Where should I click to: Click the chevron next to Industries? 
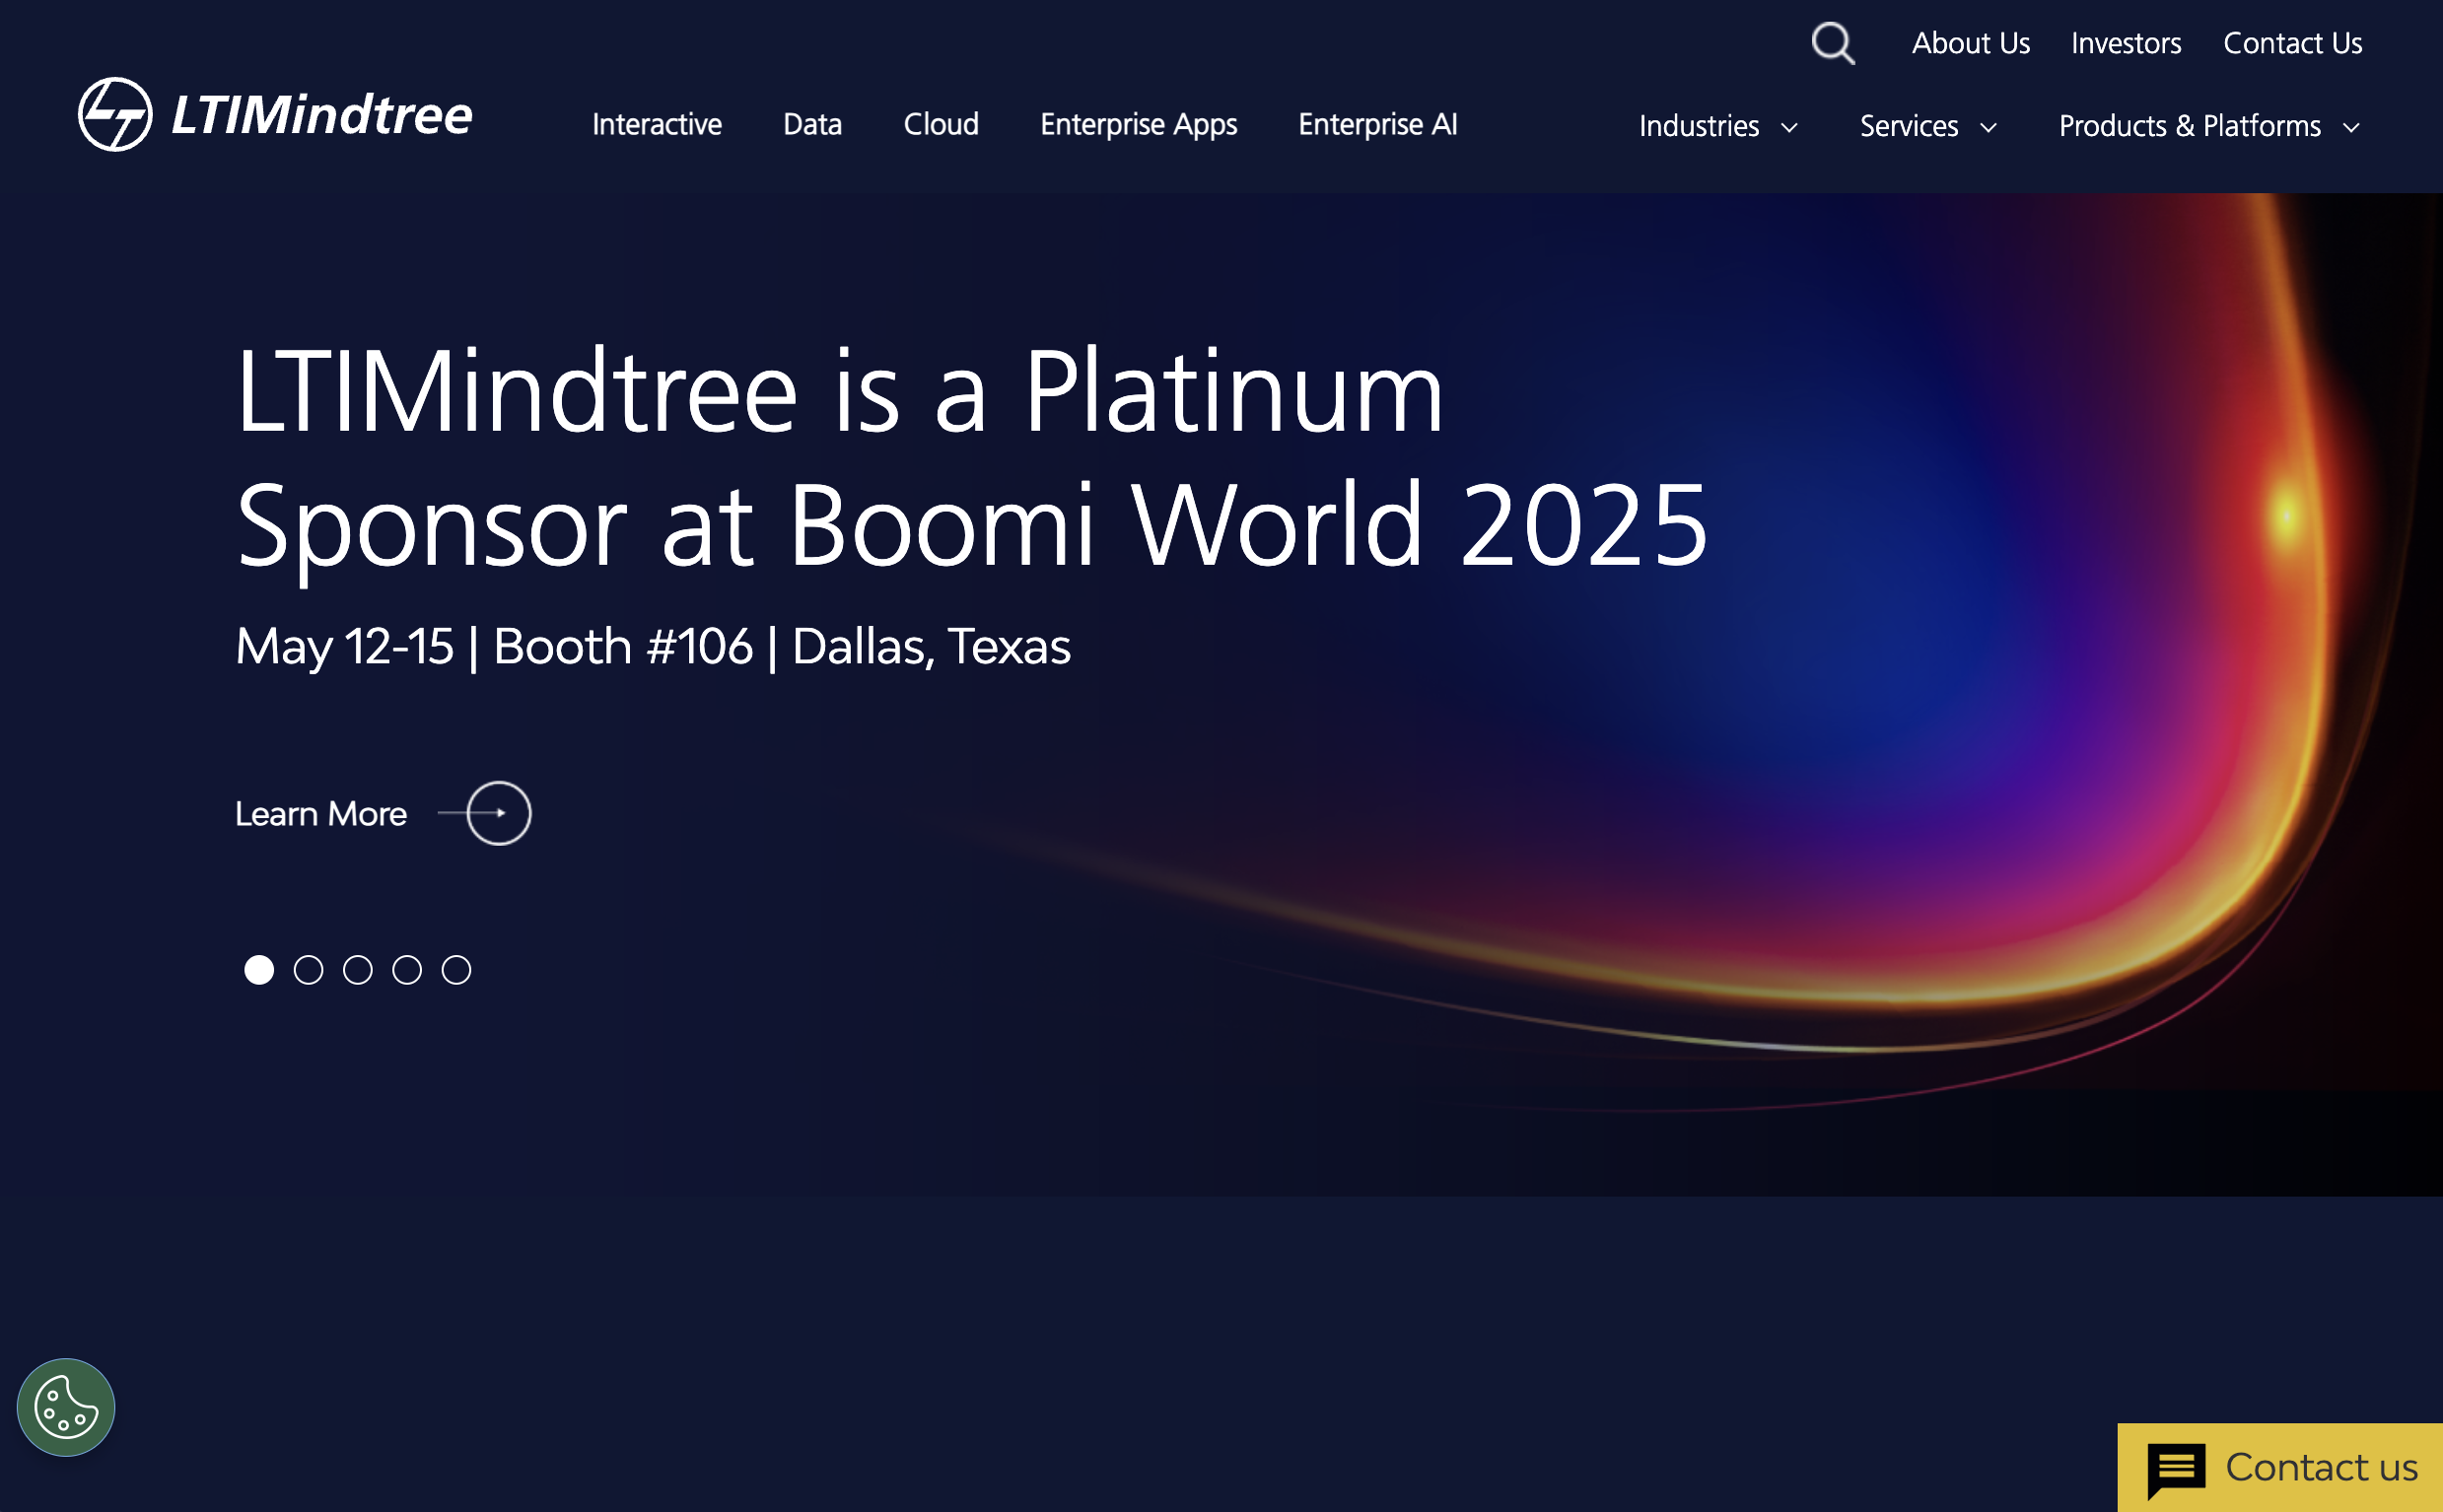tap(1789, 127)
